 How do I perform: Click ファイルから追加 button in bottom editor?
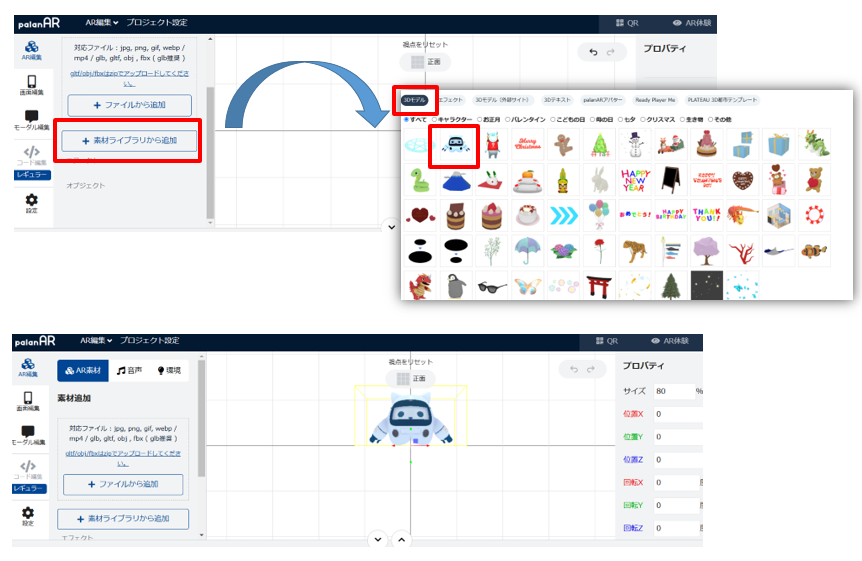tap(123, 485)
